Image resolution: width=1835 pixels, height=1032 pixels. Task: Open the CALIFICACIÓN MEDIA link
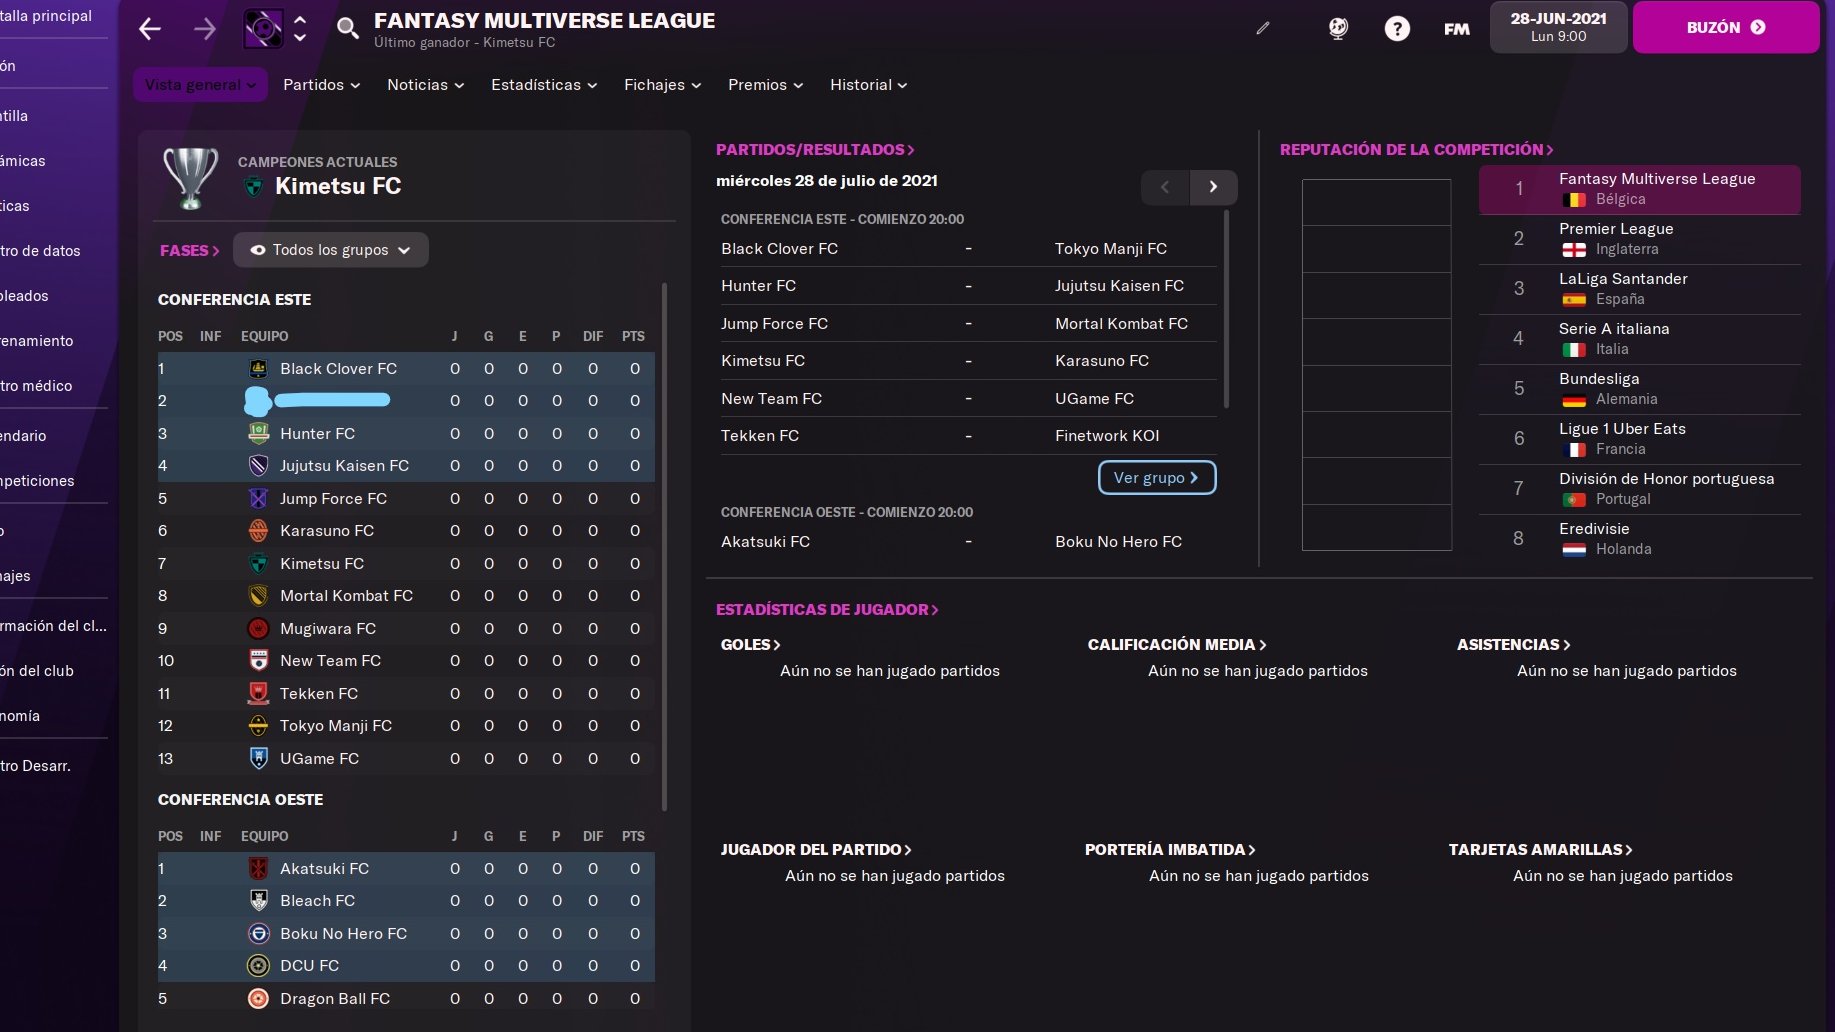click(x=1177, y=645)
